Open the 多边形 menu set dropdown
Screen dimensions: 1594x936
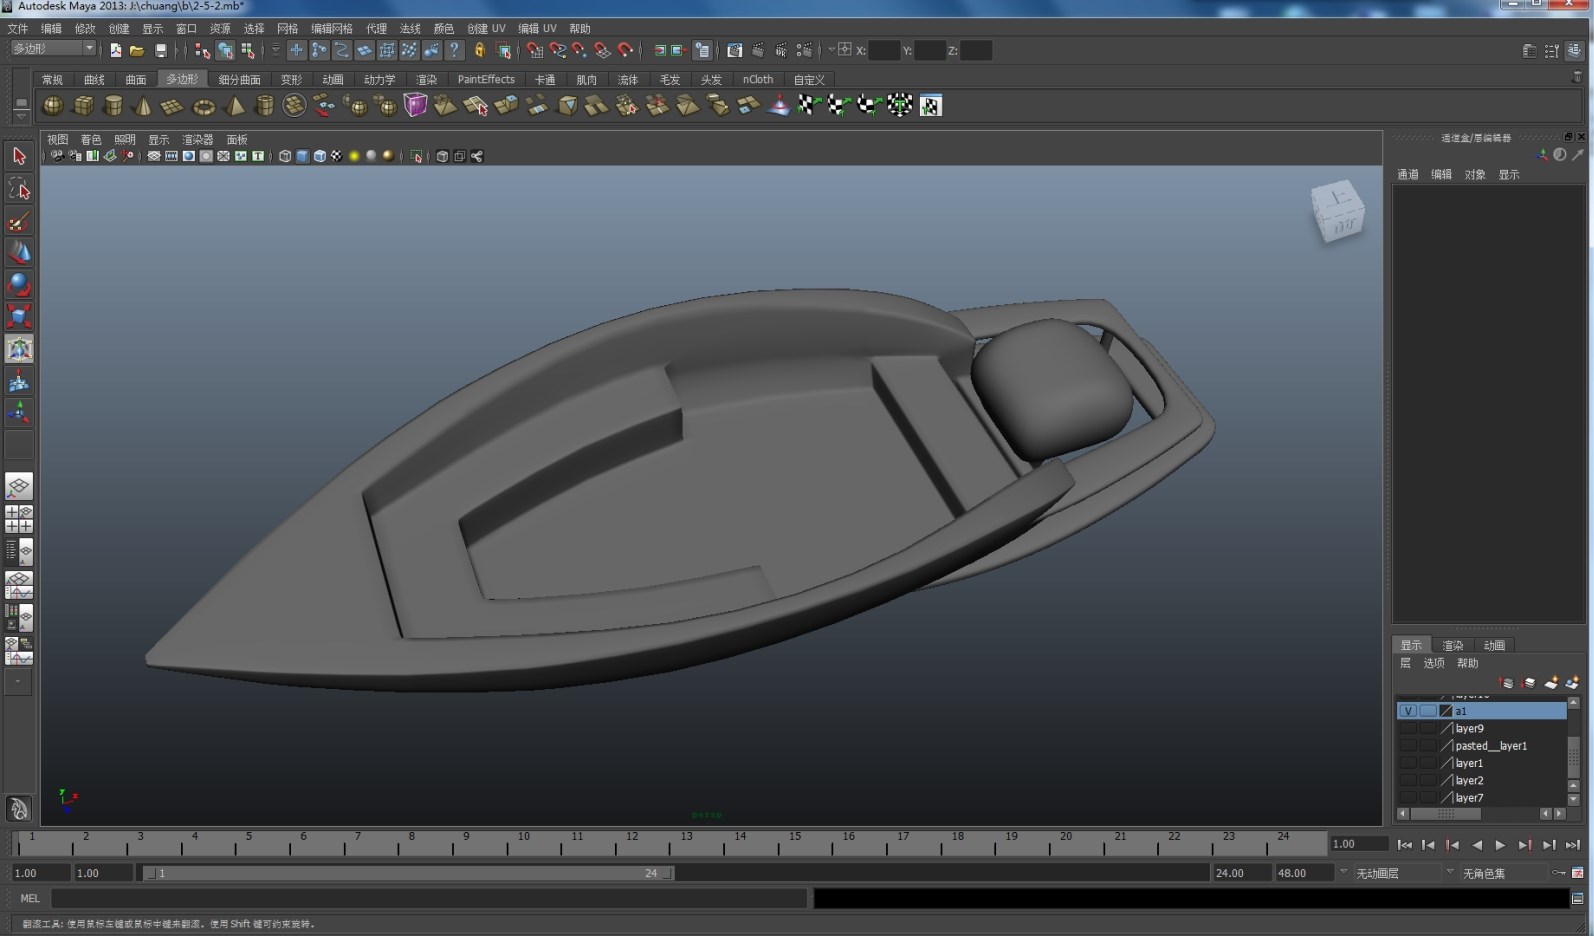[x=53, y=48]
